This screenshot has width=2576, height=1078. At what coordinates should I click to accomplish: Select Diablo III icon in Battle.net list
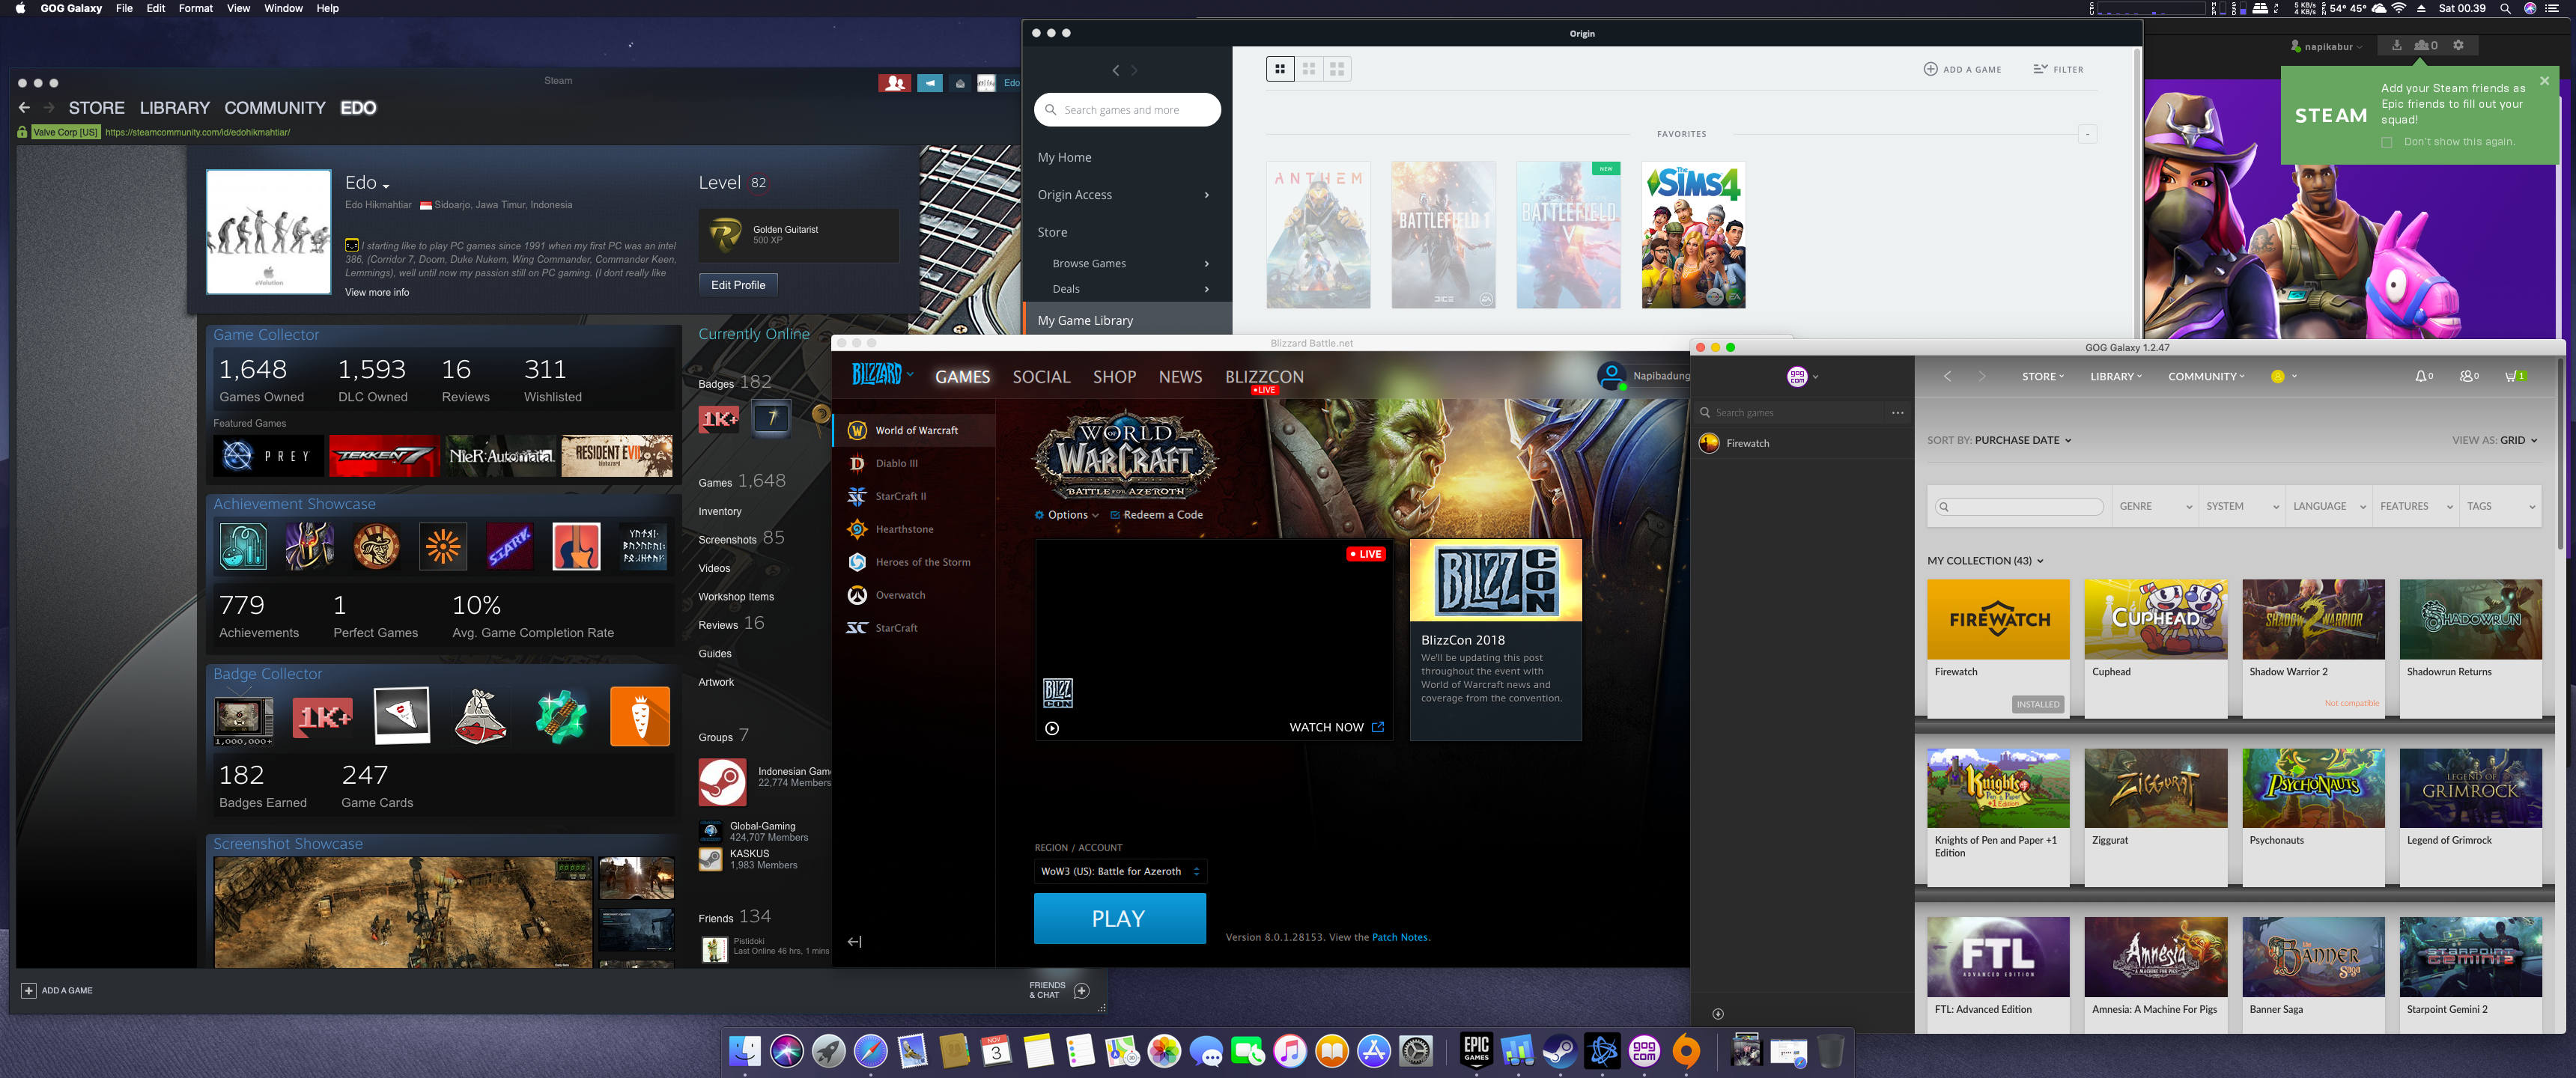(x=857, y=463)
